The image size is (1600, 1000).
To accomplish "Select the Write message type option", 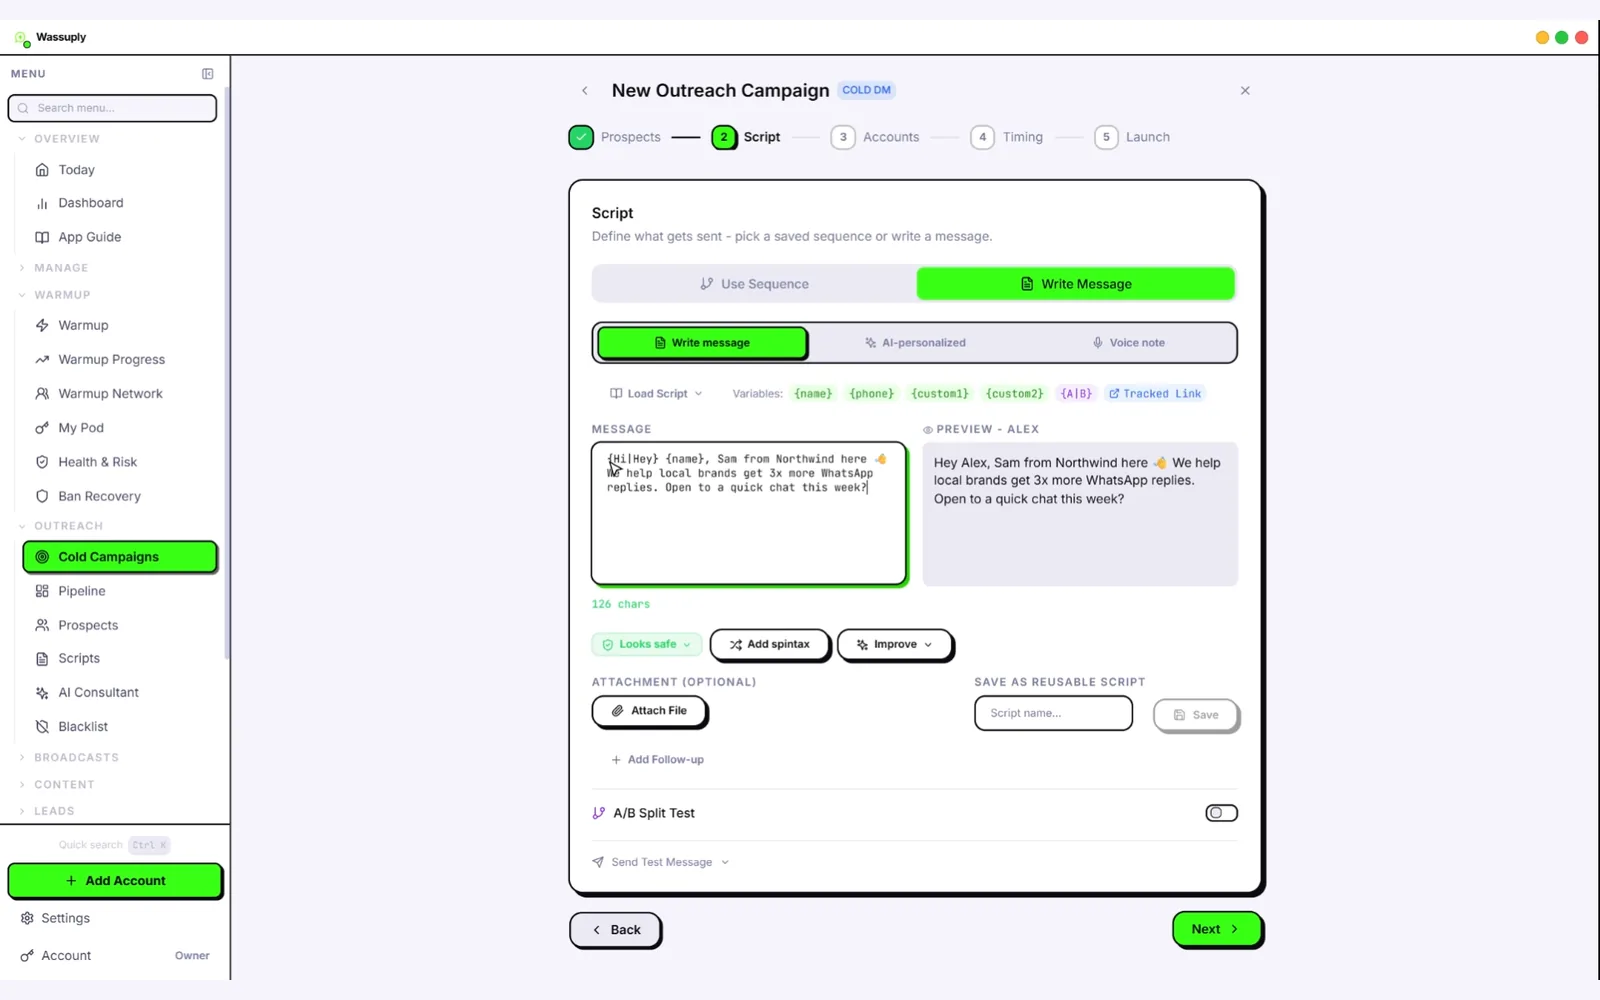I will (x=702, y=343).
